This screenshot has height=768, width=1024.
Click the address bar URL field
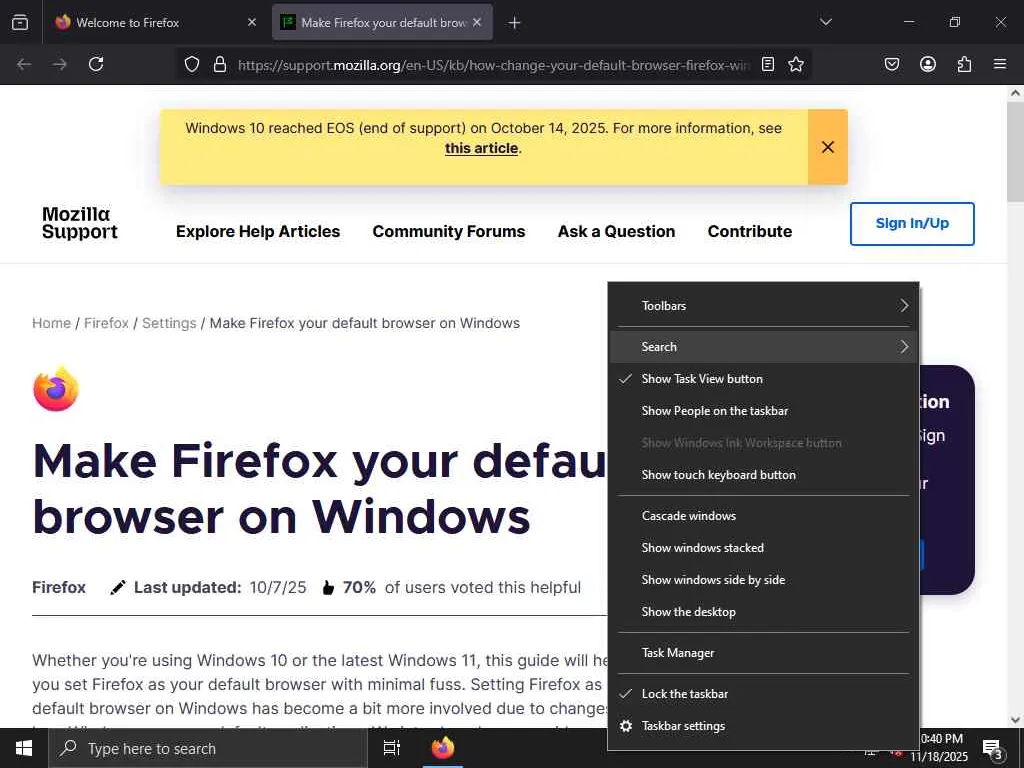click(493, 65)
